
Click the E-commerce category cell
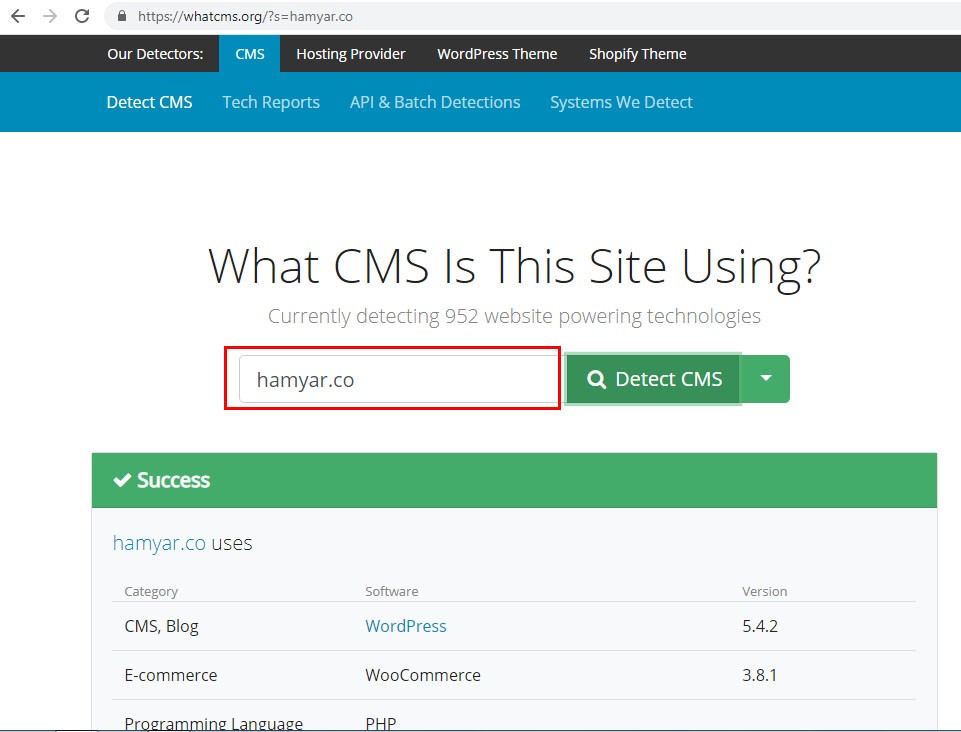(170, 675)
